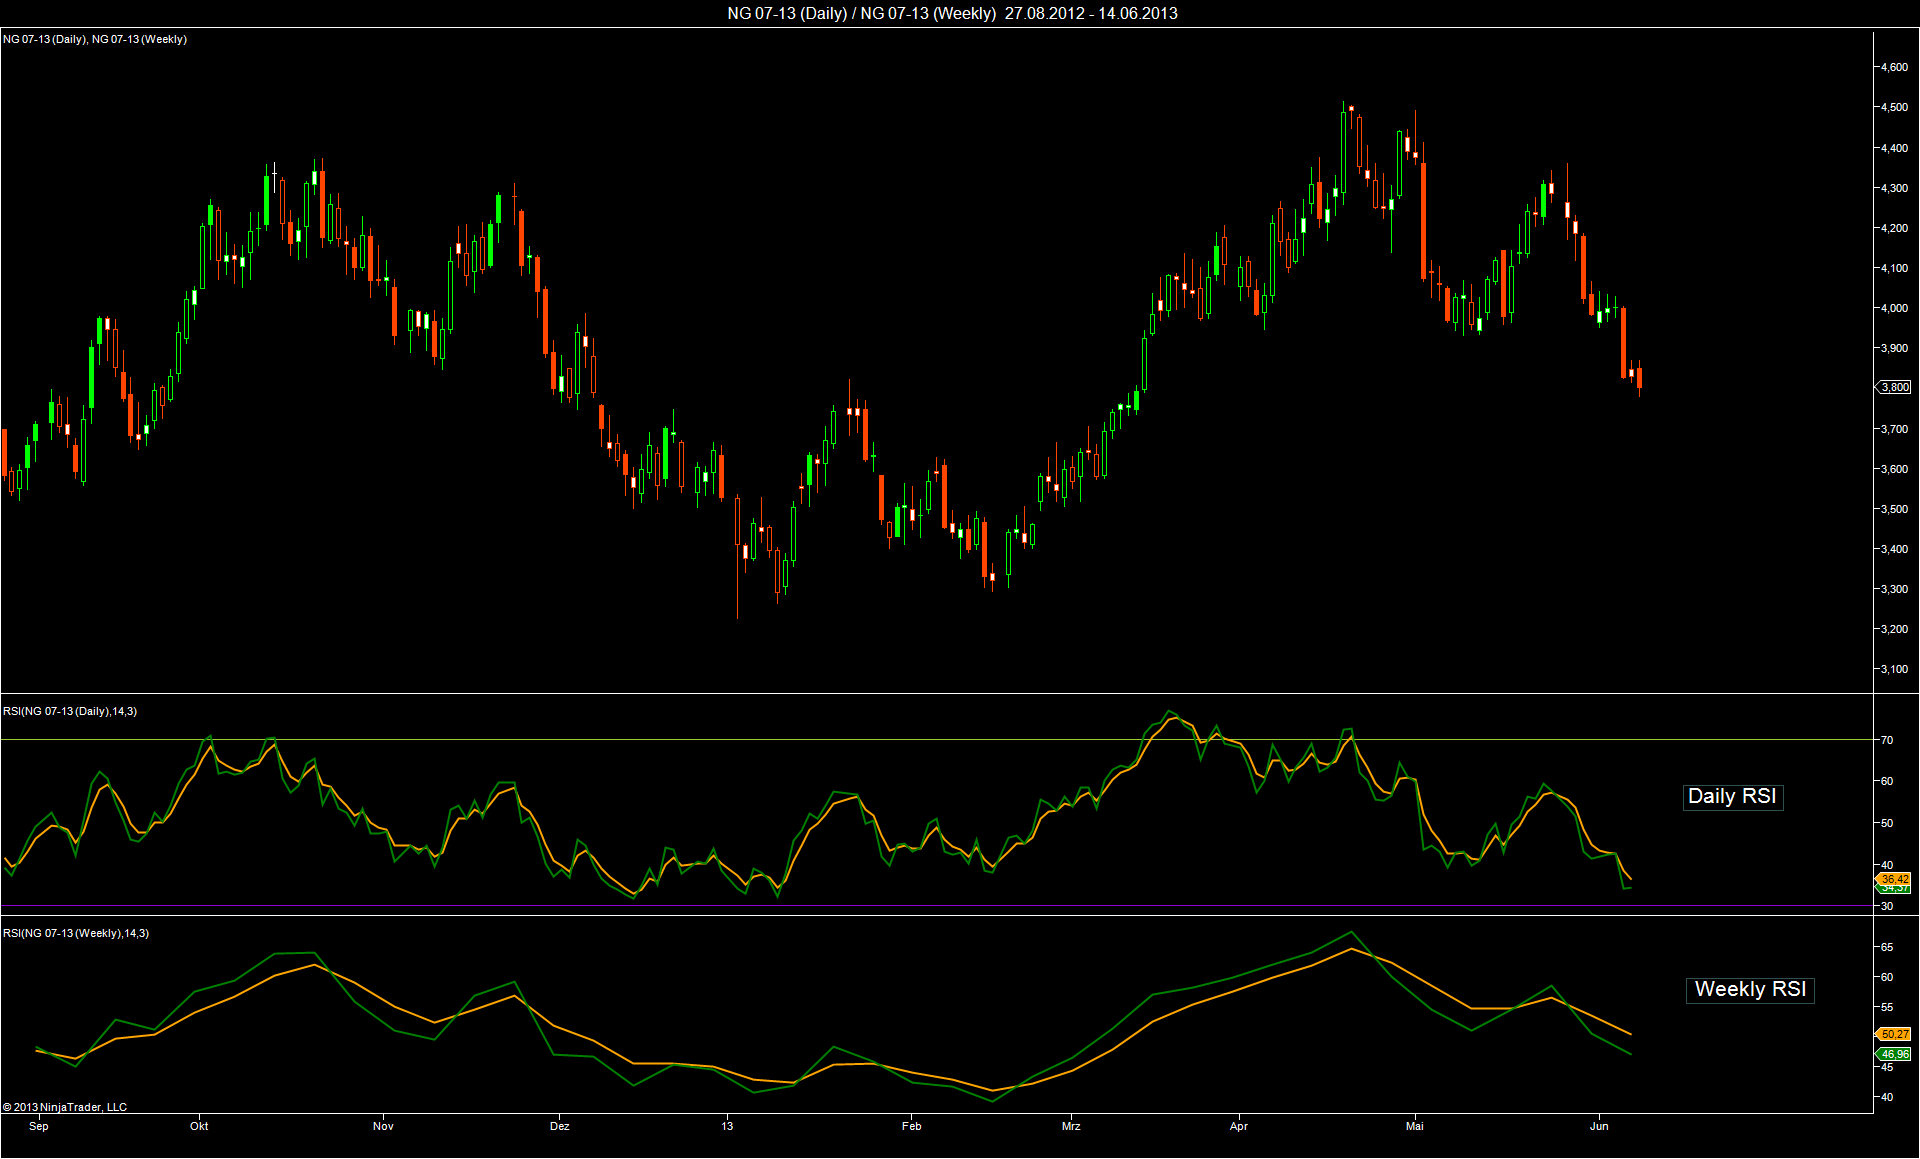Viewport: 1920px width, 1159px height.
Task: Click the 3,800 current price marker
Action: coord(1894,387)
